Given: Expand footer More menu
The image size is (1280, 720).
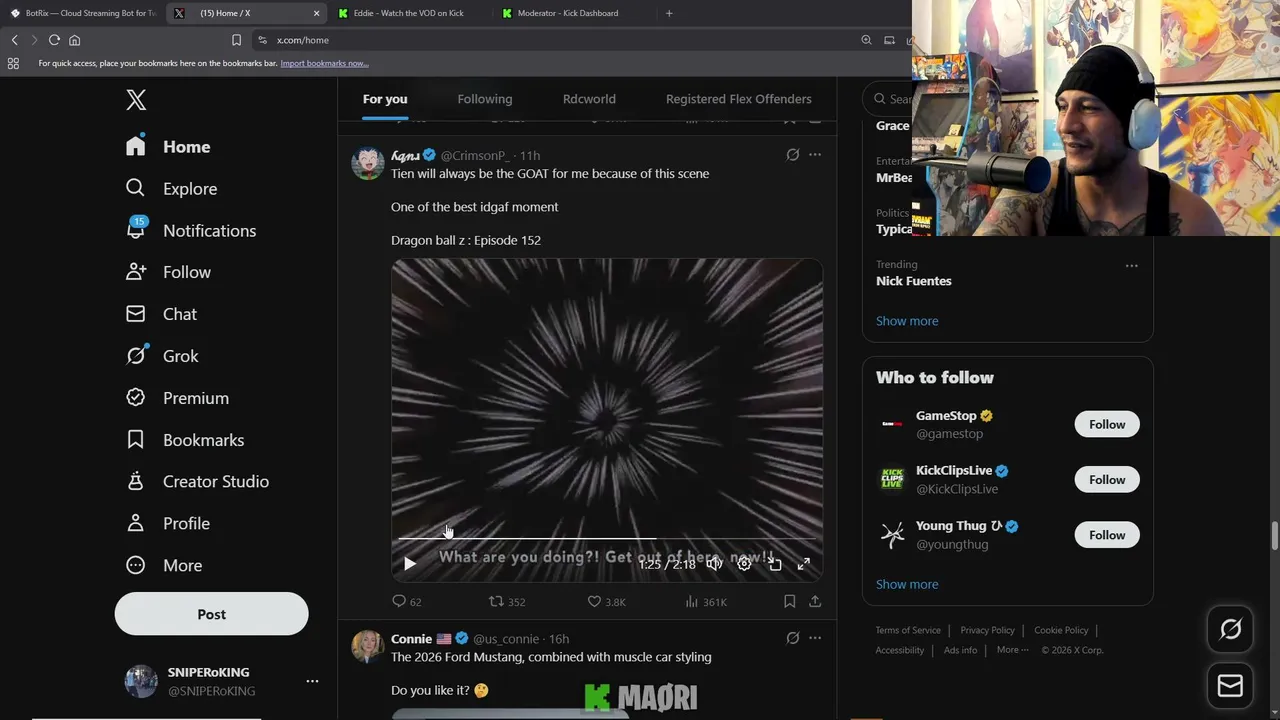Looking at the screenshot, I should [x=1012, y=650].
